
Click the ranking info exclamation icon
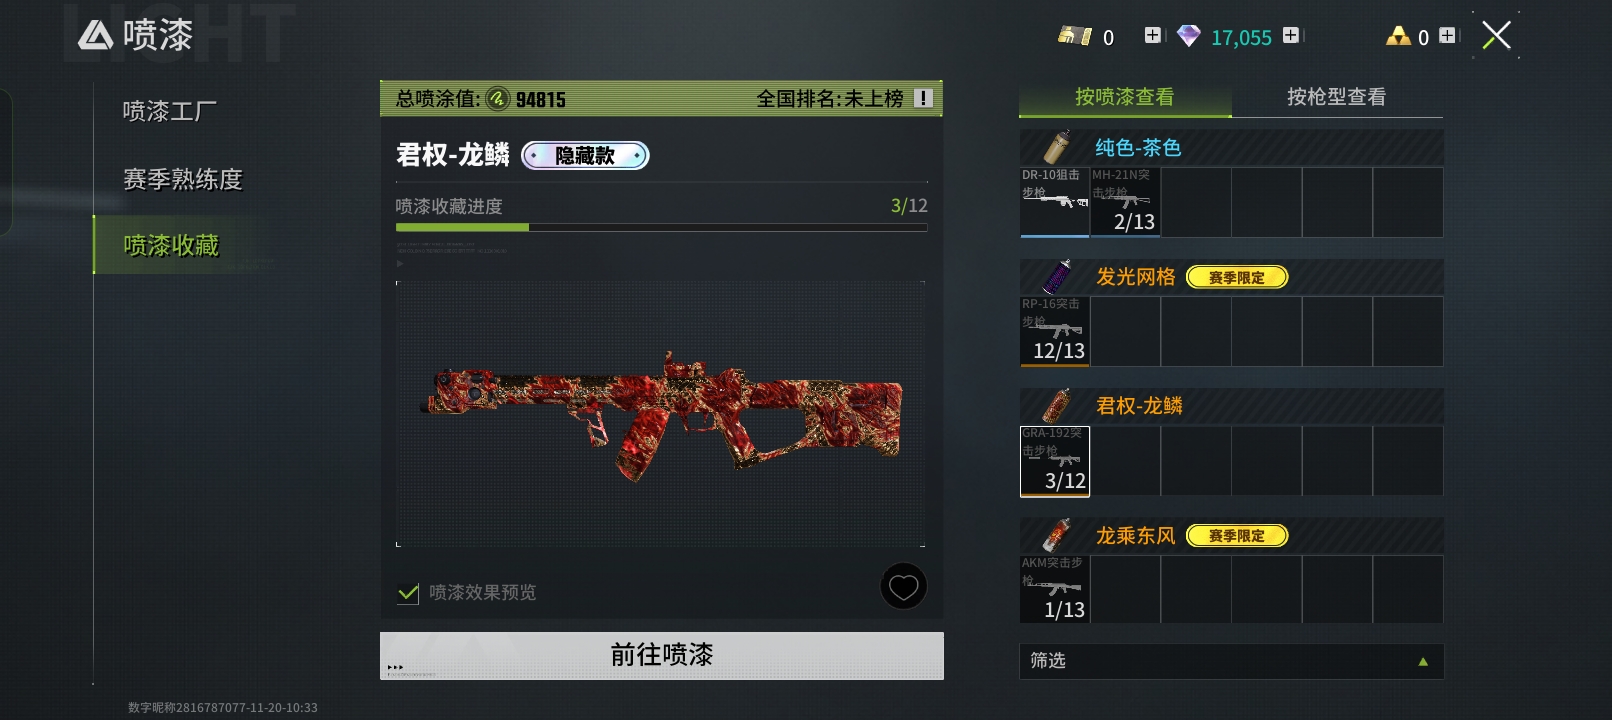point(924,98)
